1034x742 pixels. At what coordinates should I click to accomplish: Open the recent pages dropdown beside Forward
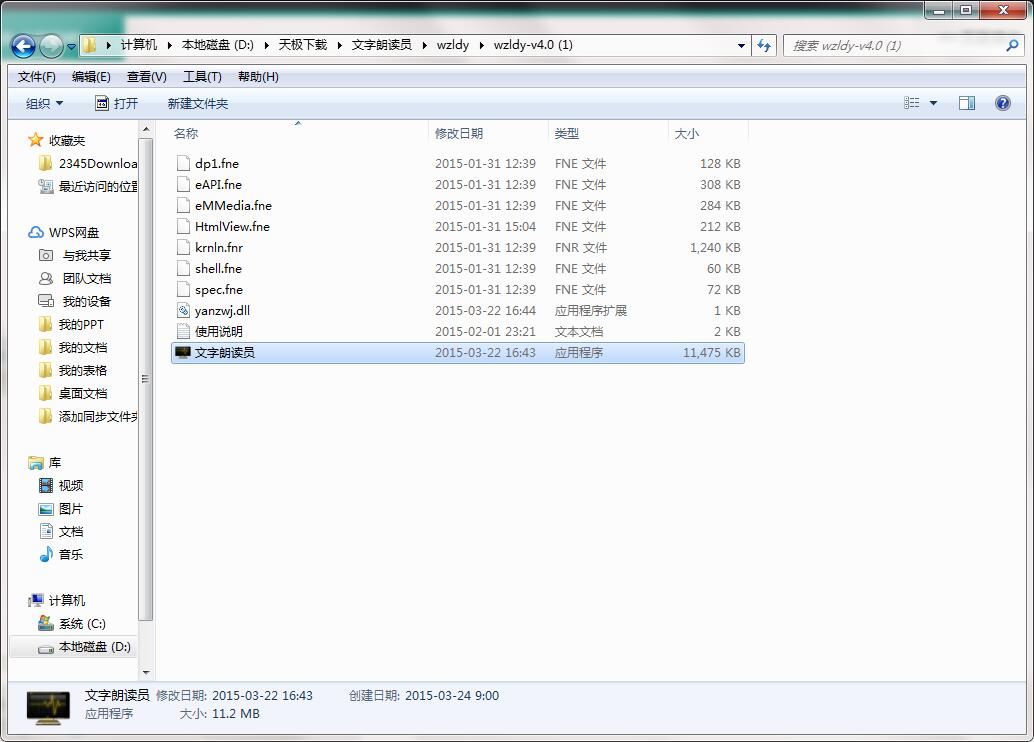click(x=71, y=47)
